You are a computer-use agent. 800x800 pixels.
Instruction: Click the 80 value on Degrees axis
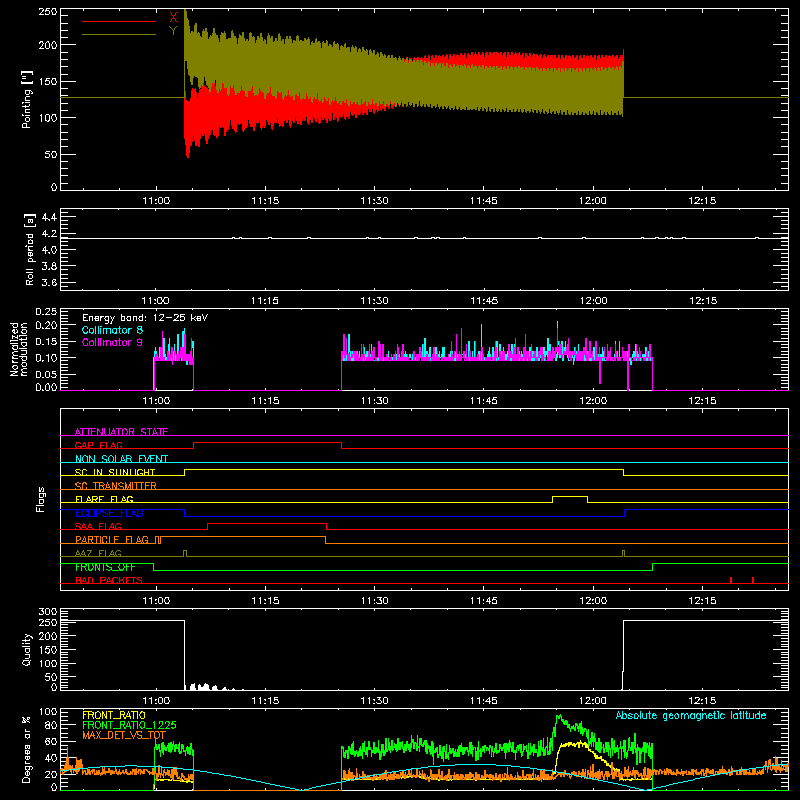point(51,725)
